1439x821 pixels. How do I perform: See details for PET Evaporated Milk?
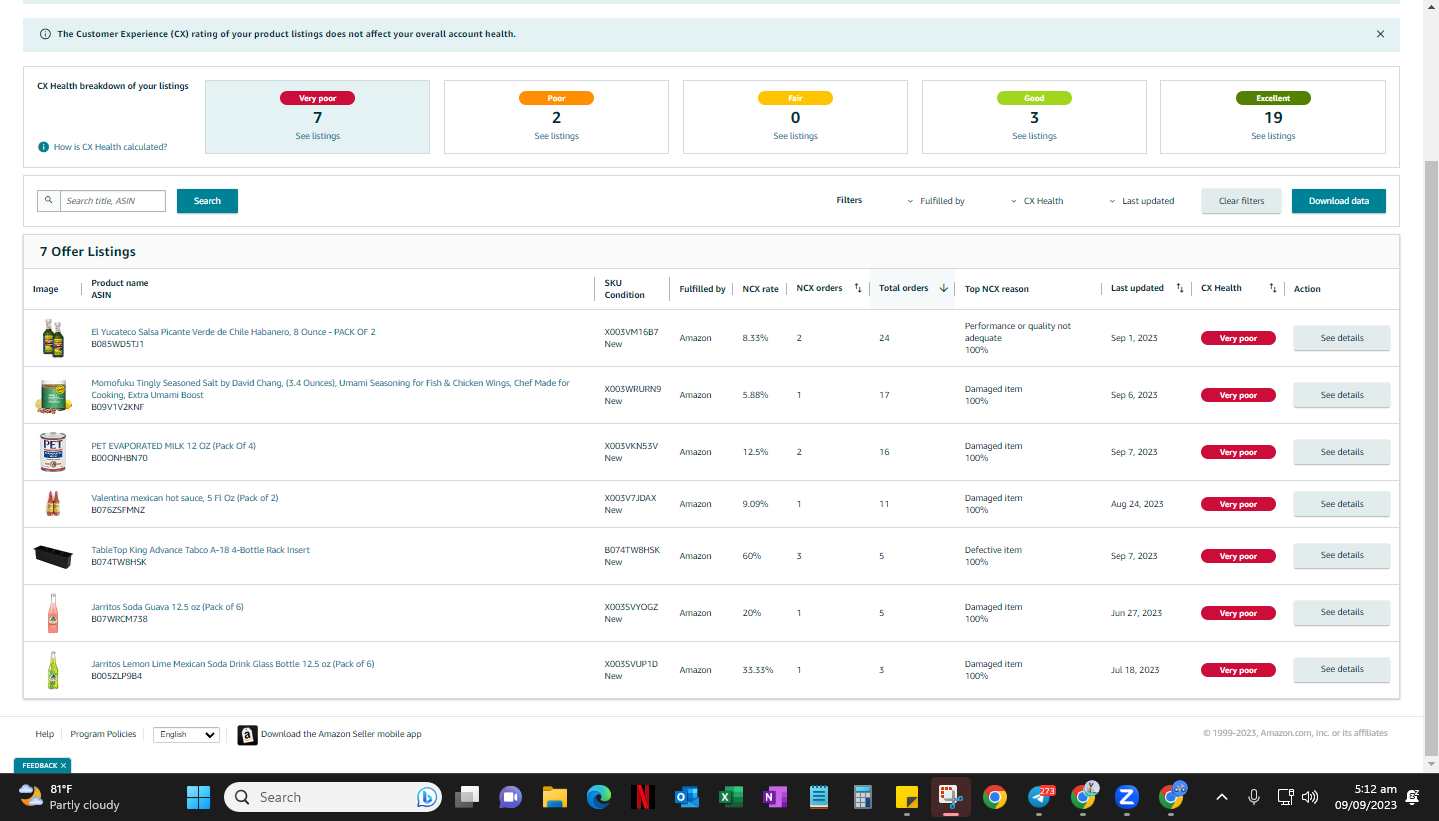click(1341, 452)
